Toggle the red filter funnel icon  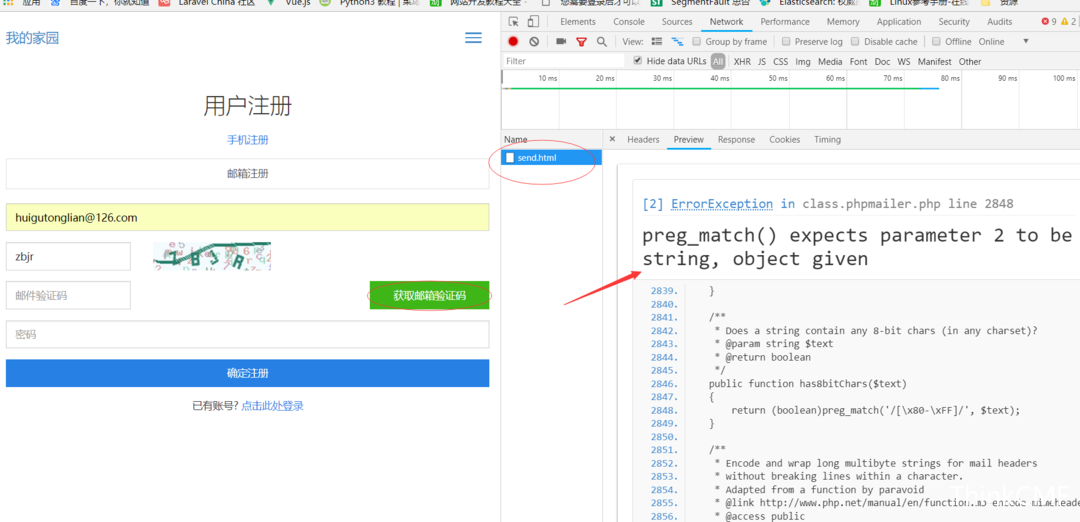581,41
